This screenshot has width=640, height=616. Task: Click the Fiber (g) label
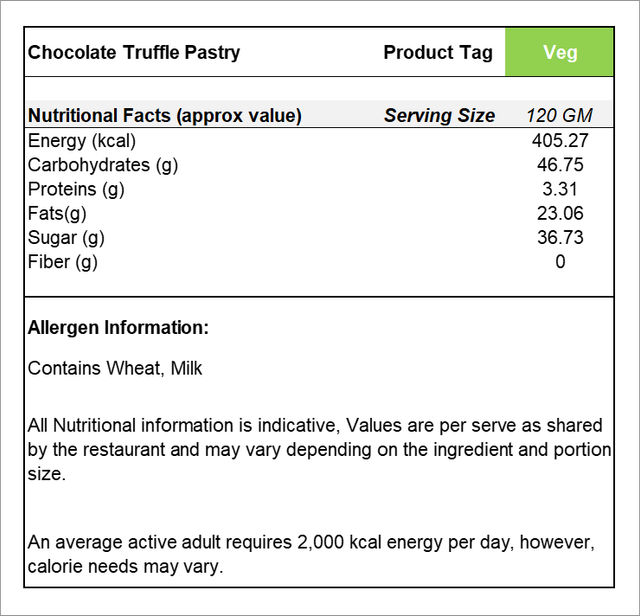62,262
